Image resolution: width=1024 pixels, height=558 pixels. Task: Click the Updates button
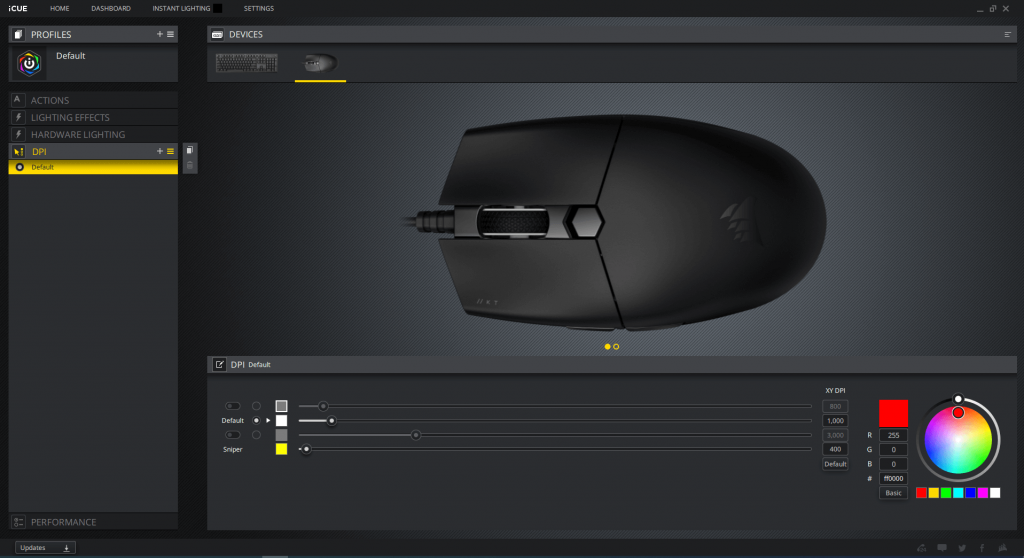pyautogui.click(x=45, y=548)
